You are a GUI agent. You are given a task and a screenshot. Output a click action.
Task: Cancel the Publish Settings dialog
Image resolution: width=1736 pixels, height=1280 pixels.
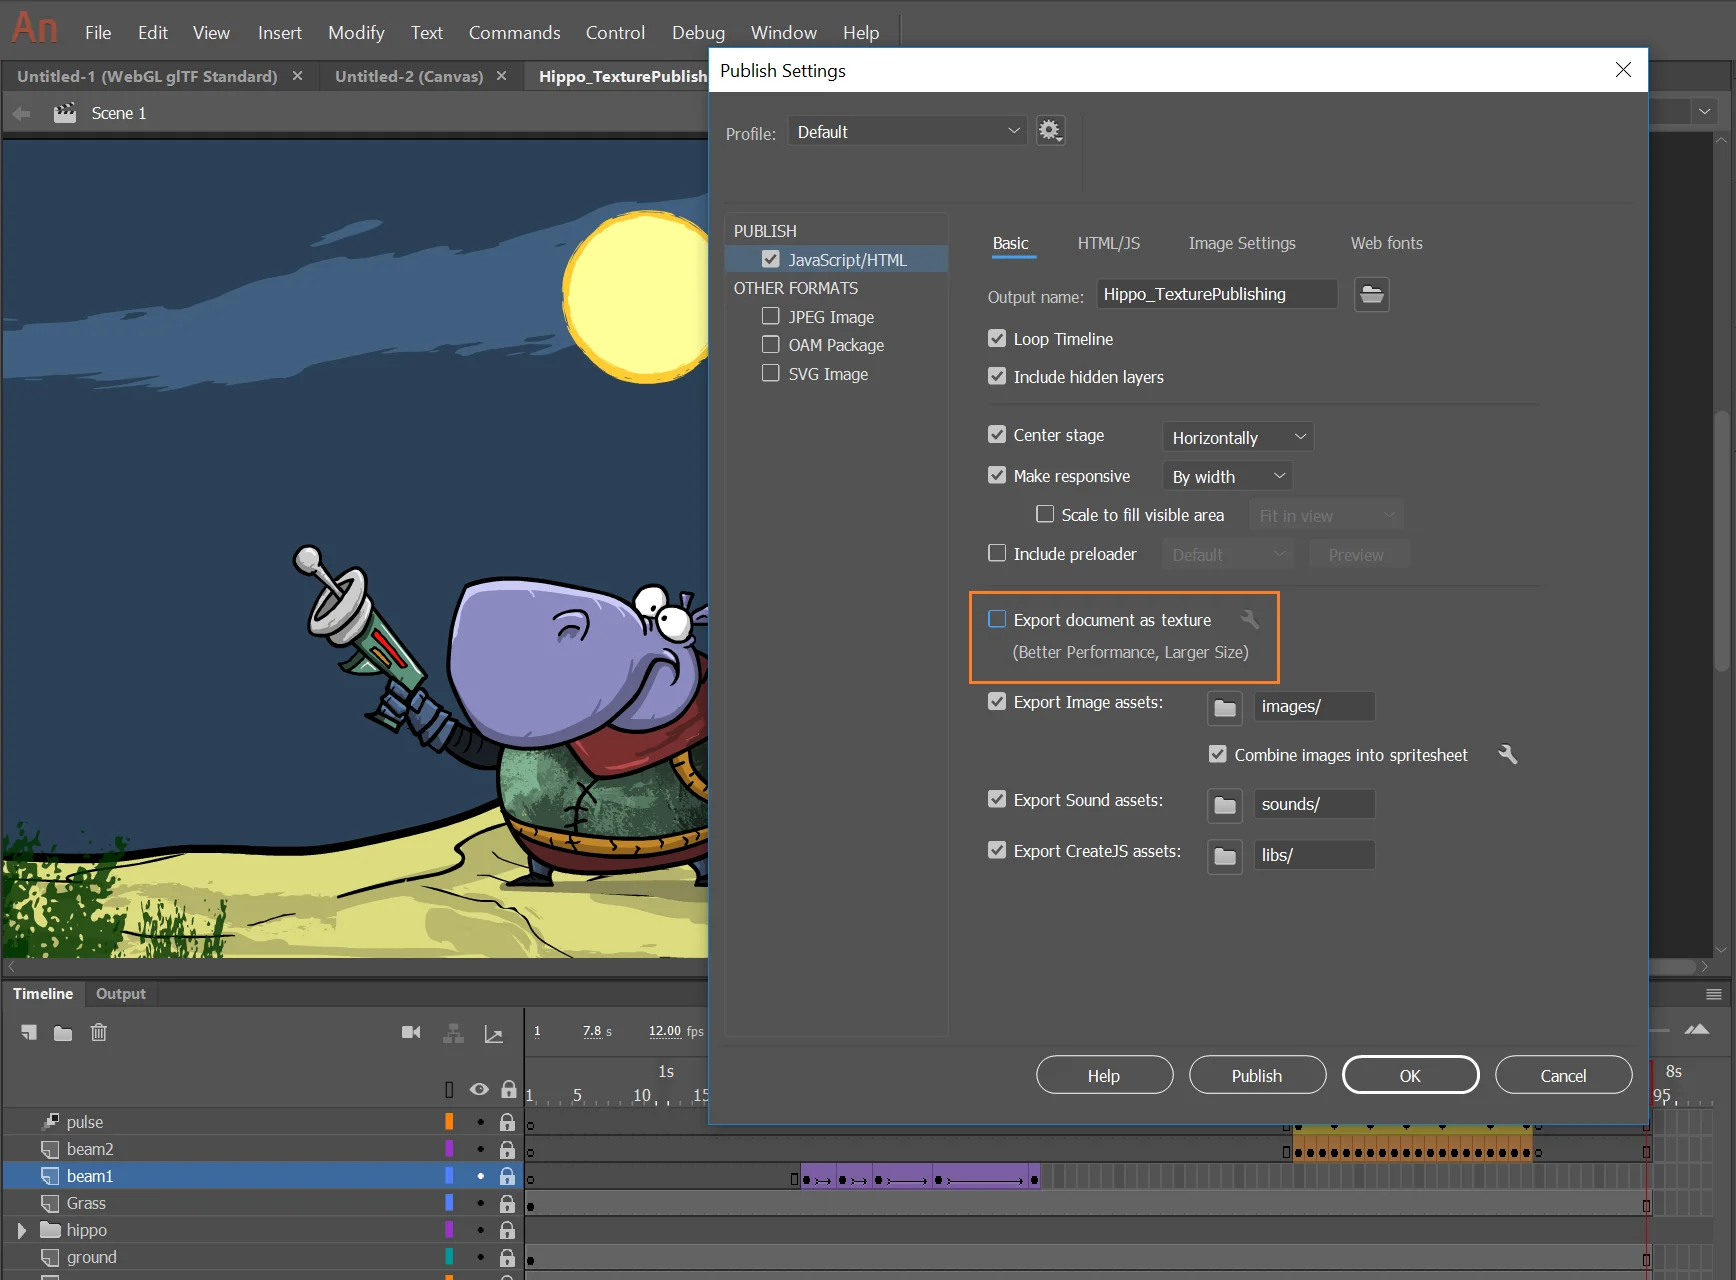(x=1563, y=1074)
